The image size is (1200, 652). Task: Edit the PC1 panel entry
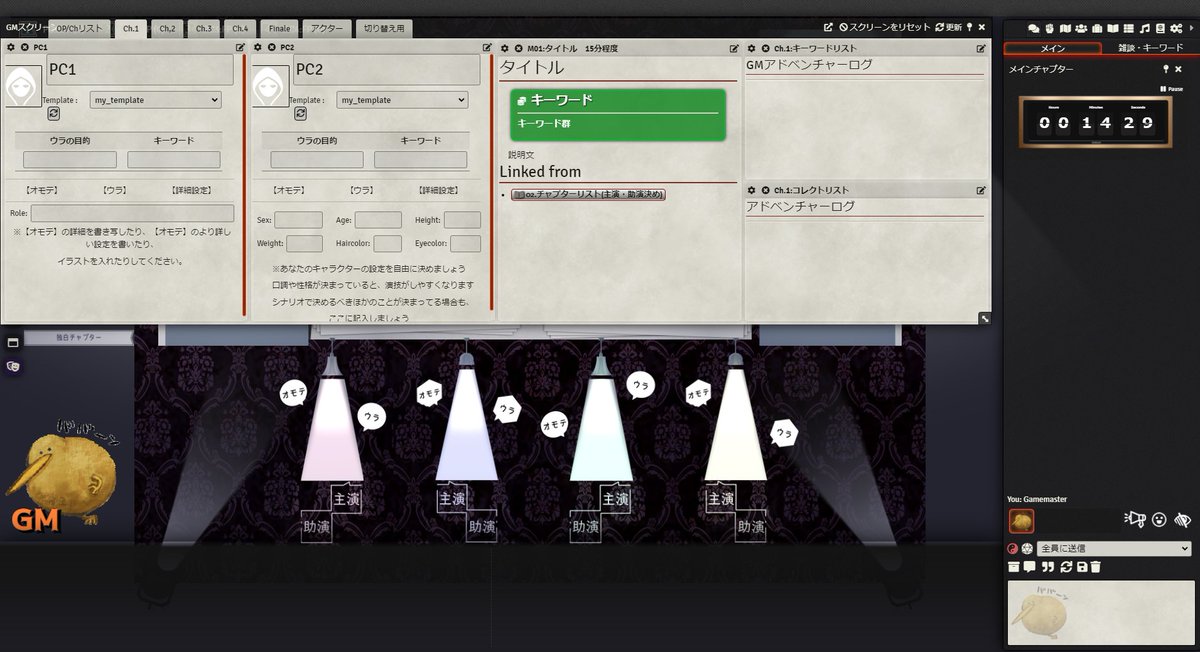pos(240,47)
